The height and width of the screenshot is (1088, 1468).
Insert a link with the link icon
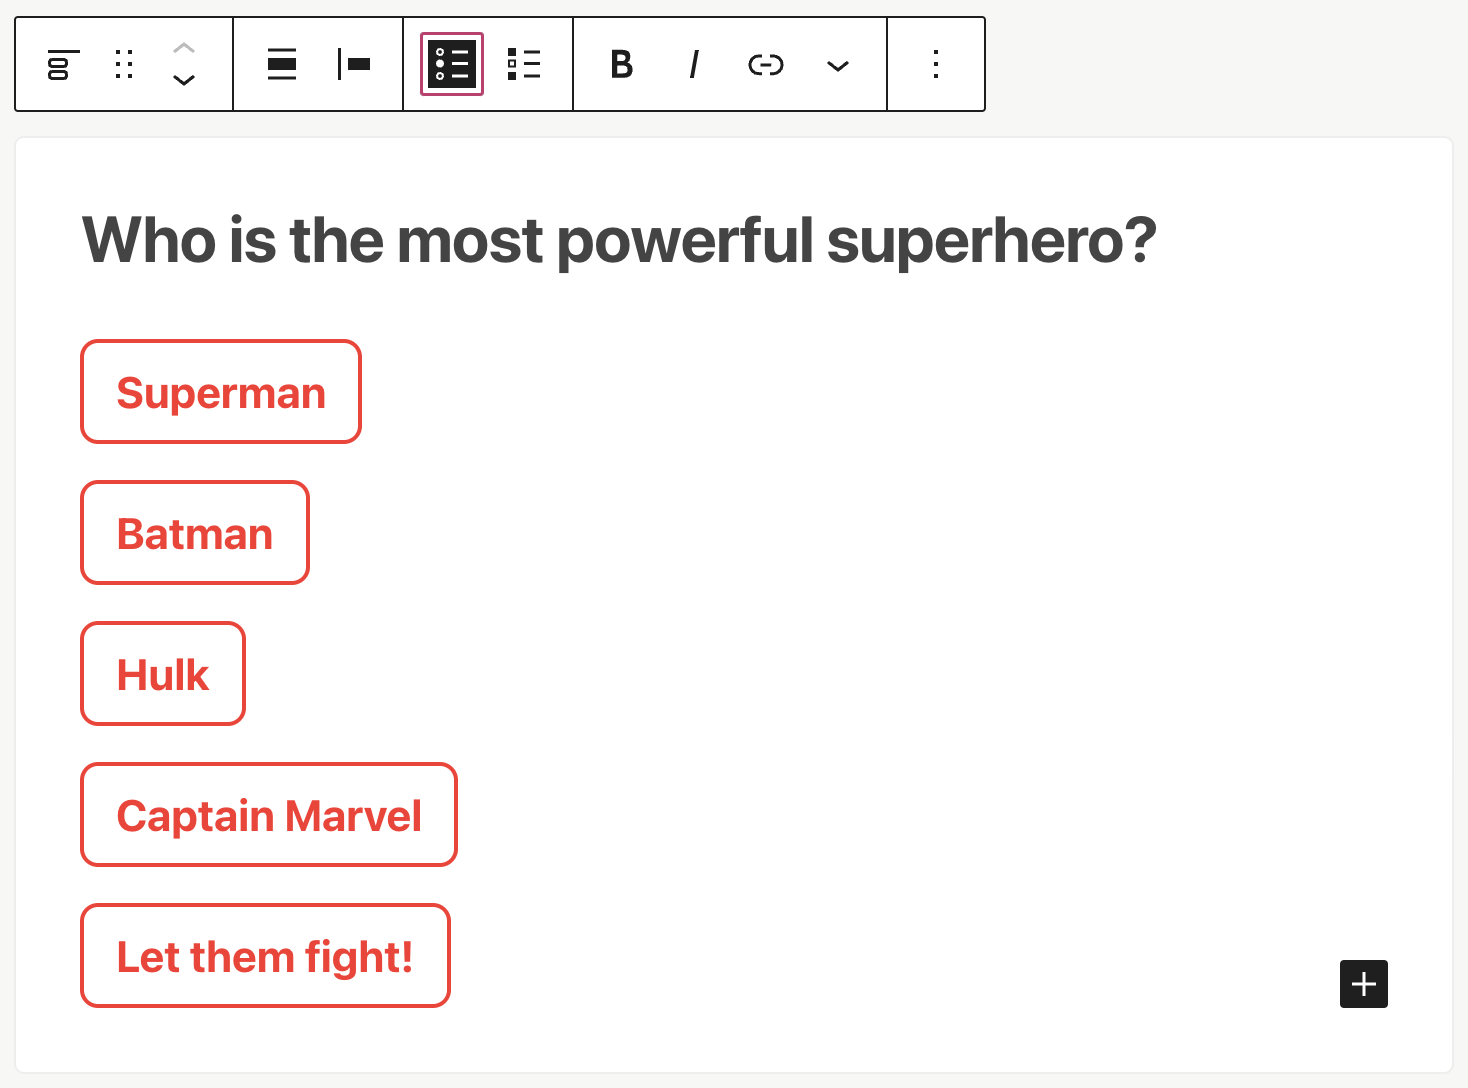(x=765, y=65)
